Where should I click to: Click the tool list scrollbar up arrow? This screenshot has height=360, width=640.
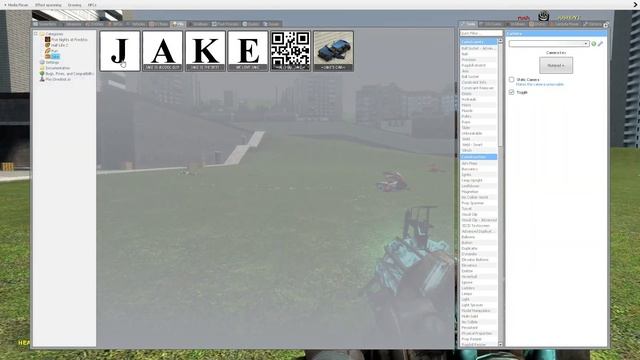(x=501, y=41)
